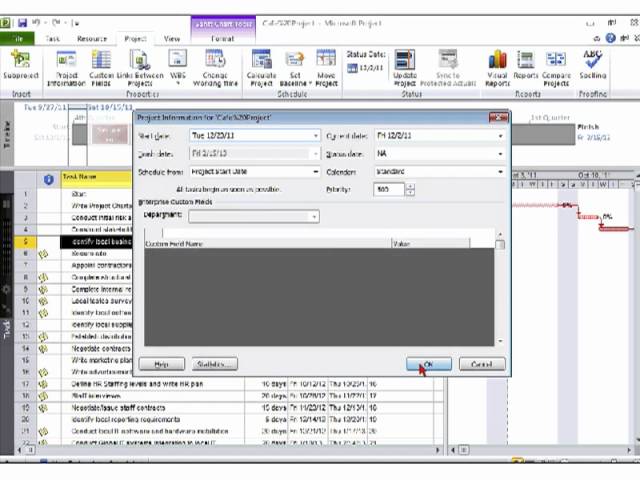The height and width of the screenshot is (480, 640).
Task: Switch to the Task ribbon tab
Action: tap(53, 38)
